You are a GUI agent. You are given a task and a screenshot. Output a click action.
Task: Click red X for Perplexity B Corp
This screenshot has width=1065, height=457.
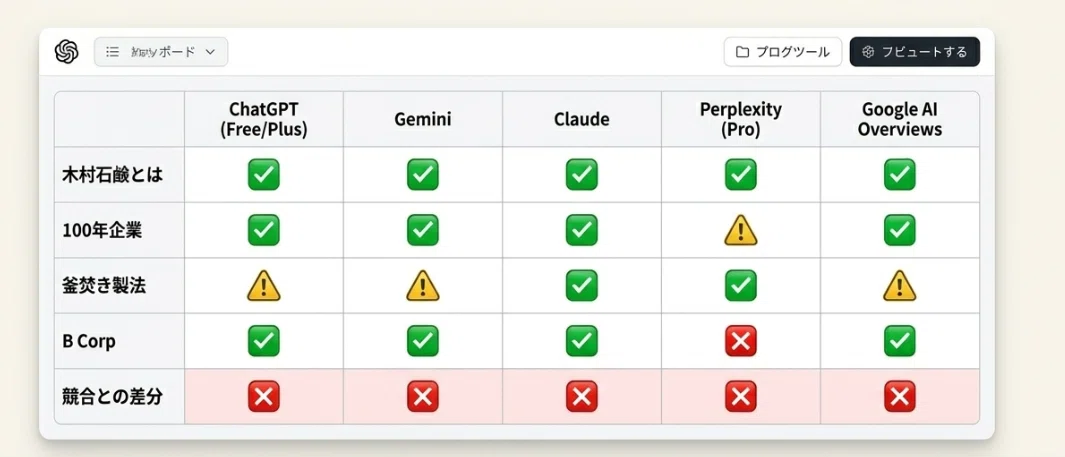click(740, 341)
